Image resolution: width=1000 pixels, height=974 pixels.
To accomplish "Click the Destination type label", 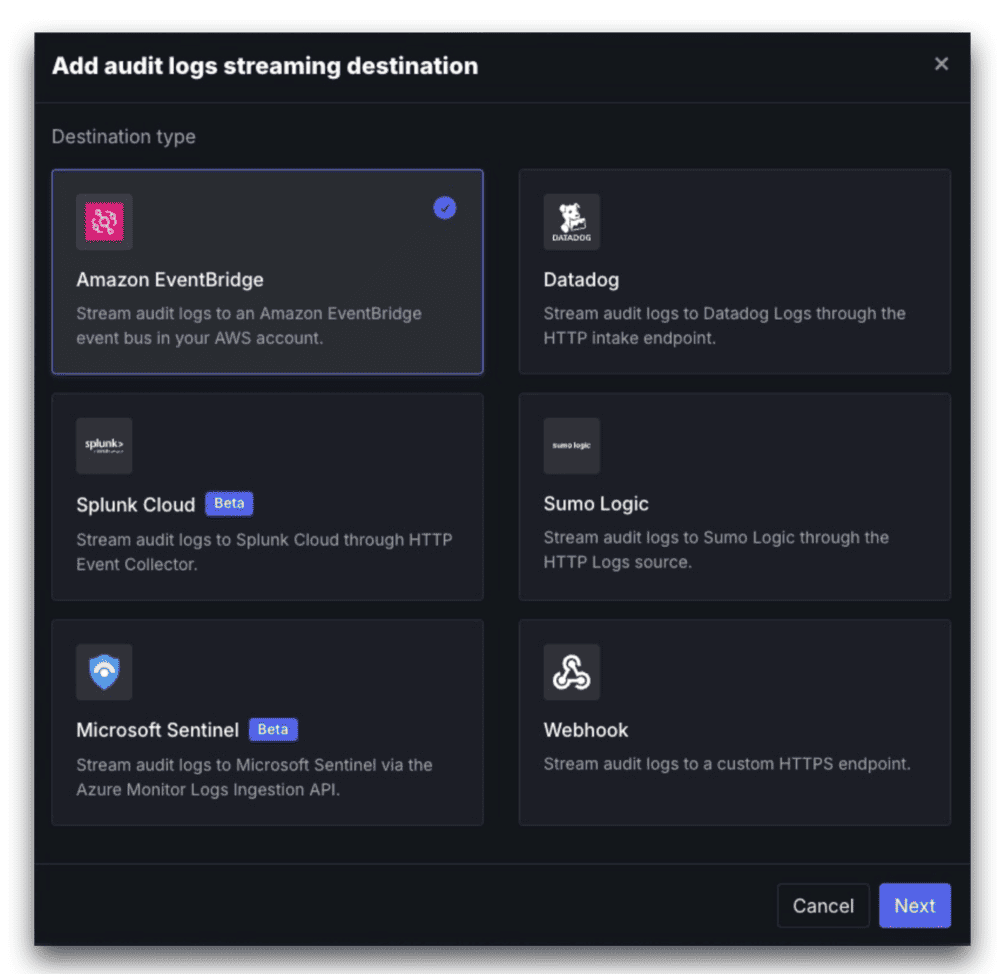I will (124, 137).
